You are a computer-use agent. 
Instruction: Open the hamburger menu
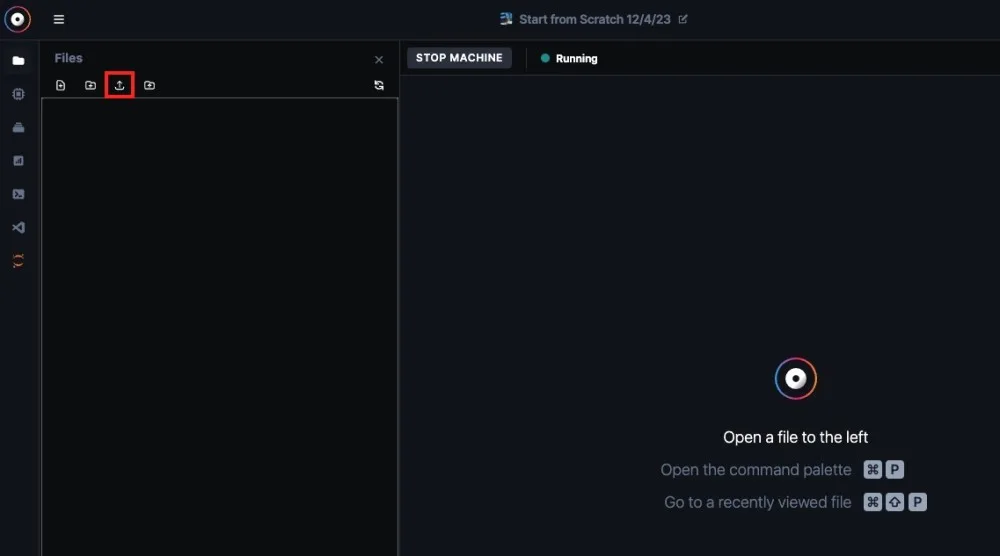(x=59, y=19)
